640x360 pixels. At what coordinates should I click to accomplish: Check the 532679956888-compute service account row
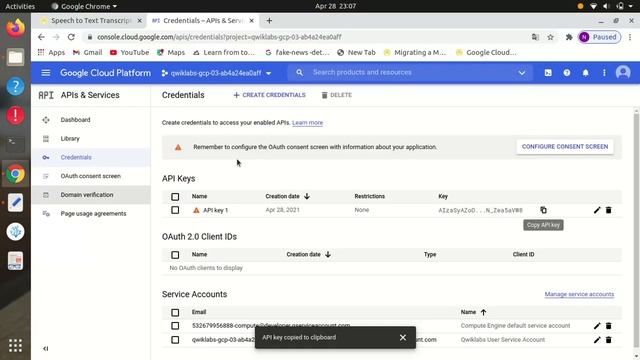click(x=175, y=326)
